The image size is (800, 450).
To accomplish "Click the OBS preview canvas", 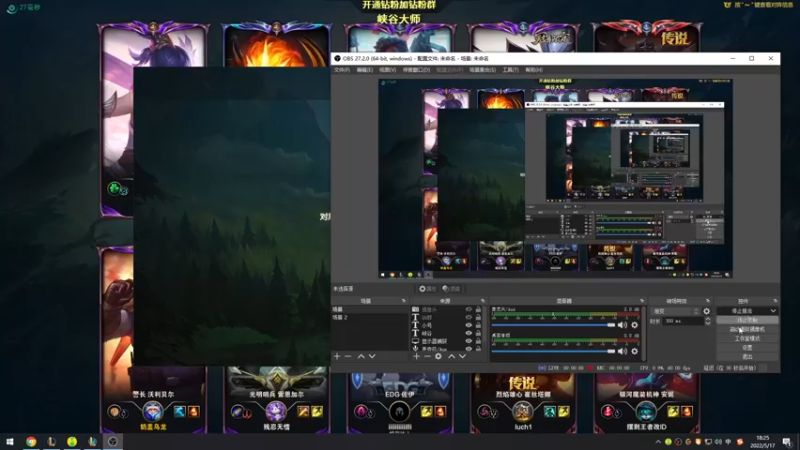I will click(x=555, y=179).
